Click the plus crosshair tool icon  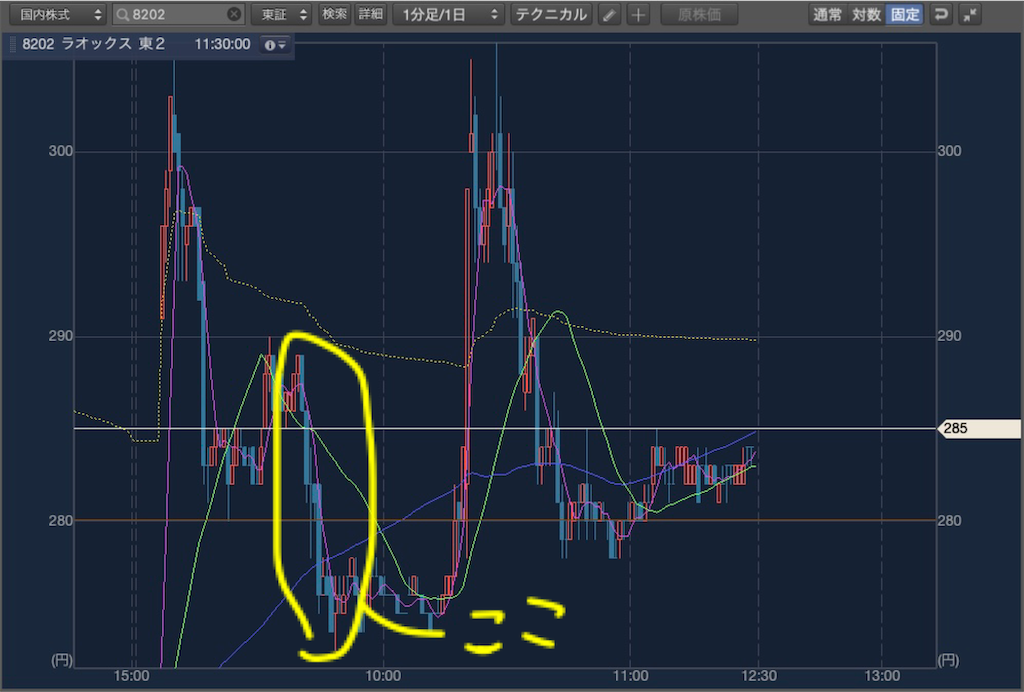[x=638, y=14]
